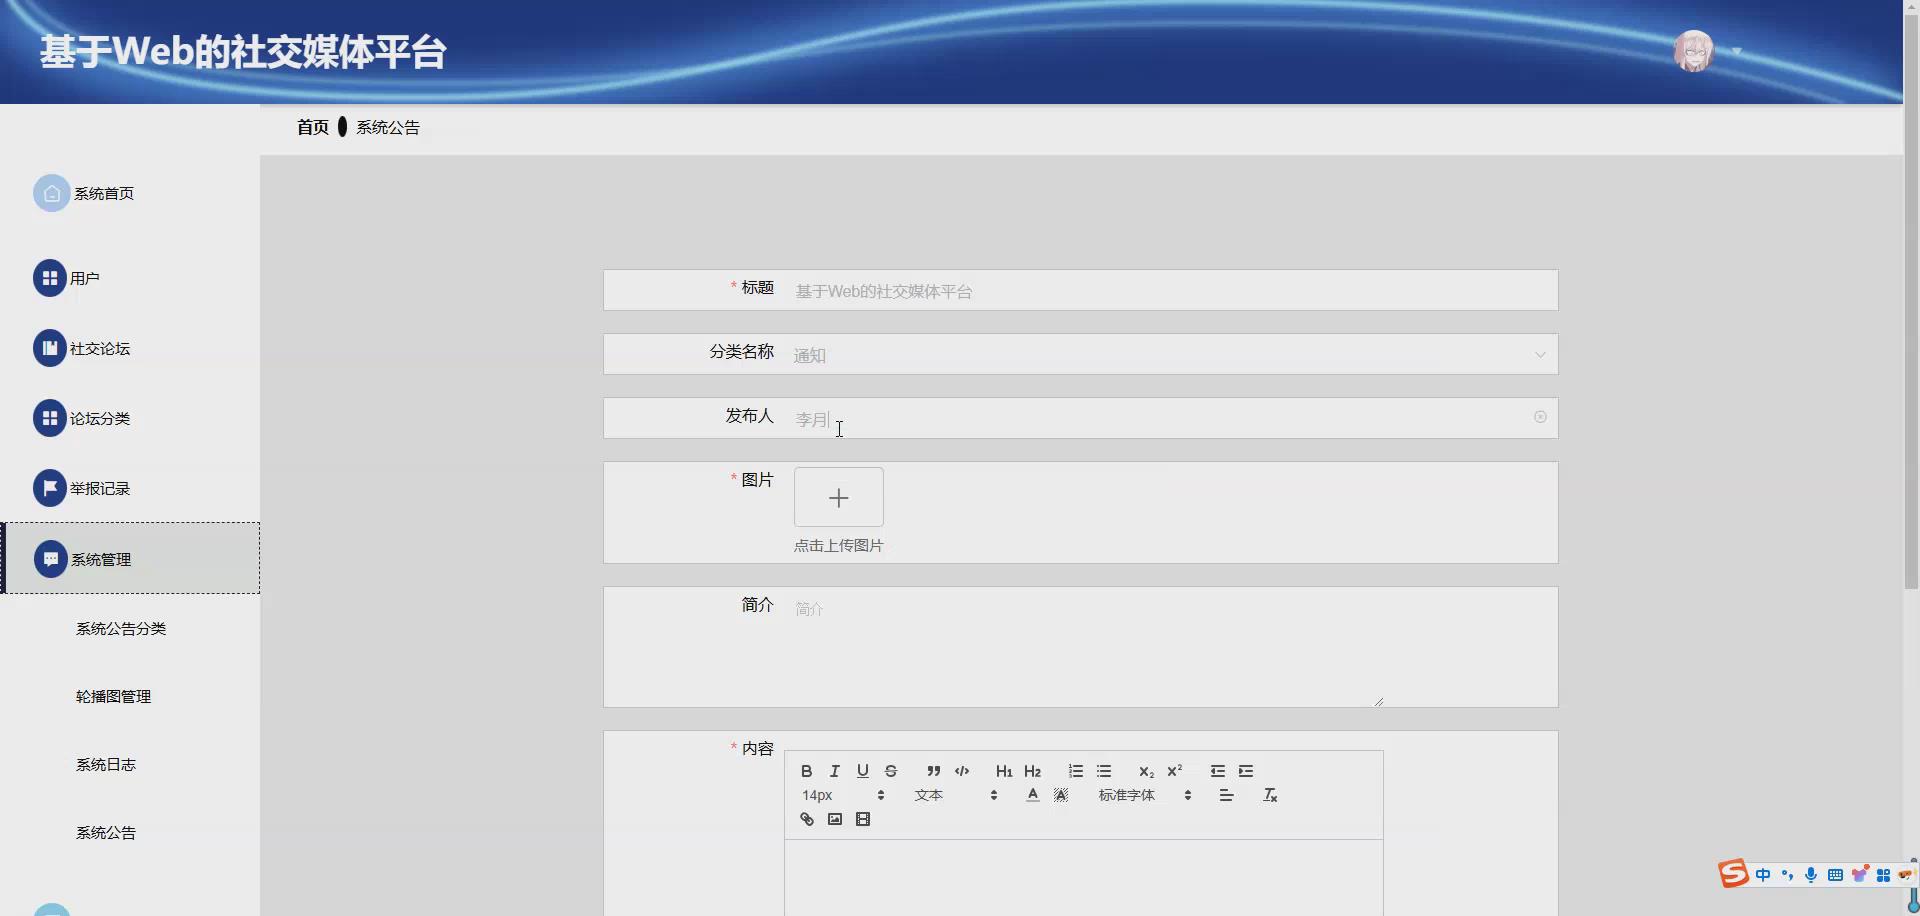1920x916 pixels.
Task: Toggle bold formatting in the content editor
Action: (x=806, y=770)
